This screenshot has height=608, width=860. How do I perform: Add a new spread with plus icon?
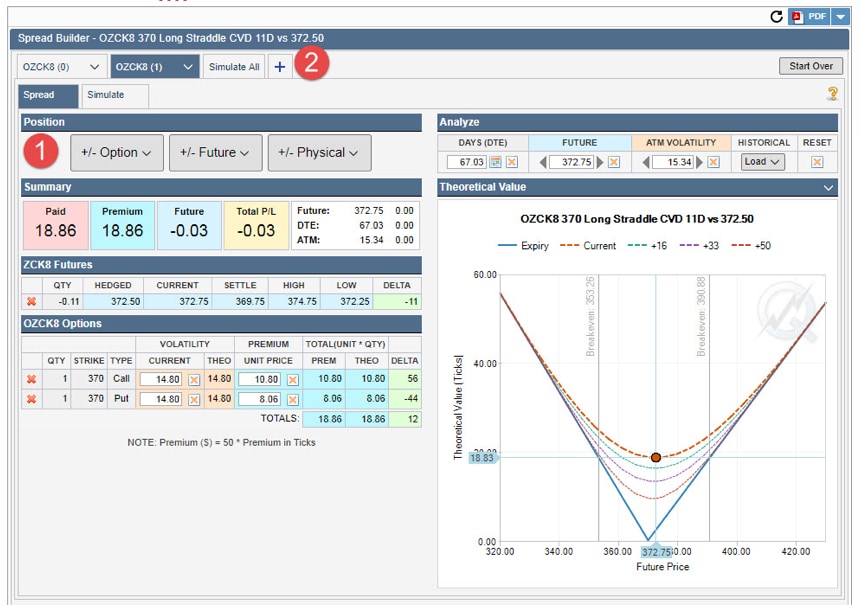click(279, 67)
